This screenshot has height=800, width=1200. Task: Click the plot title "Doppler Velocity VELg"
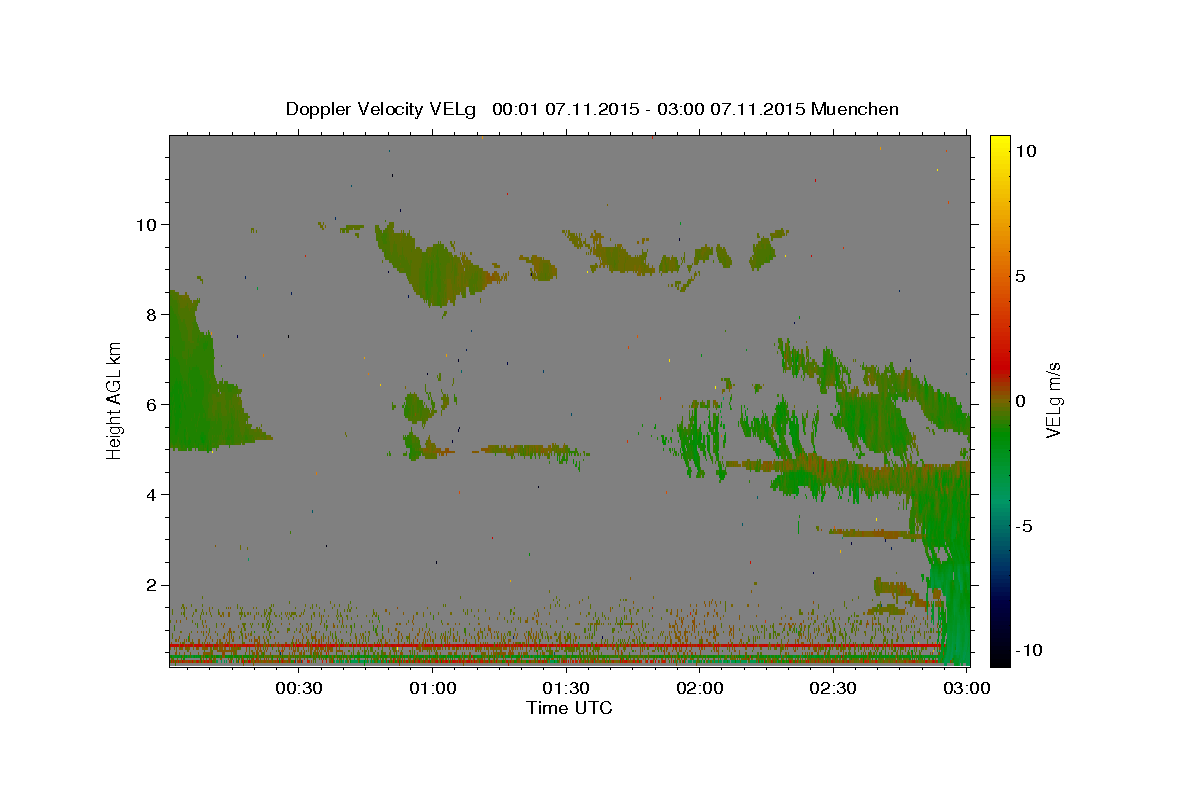point(382,109)
